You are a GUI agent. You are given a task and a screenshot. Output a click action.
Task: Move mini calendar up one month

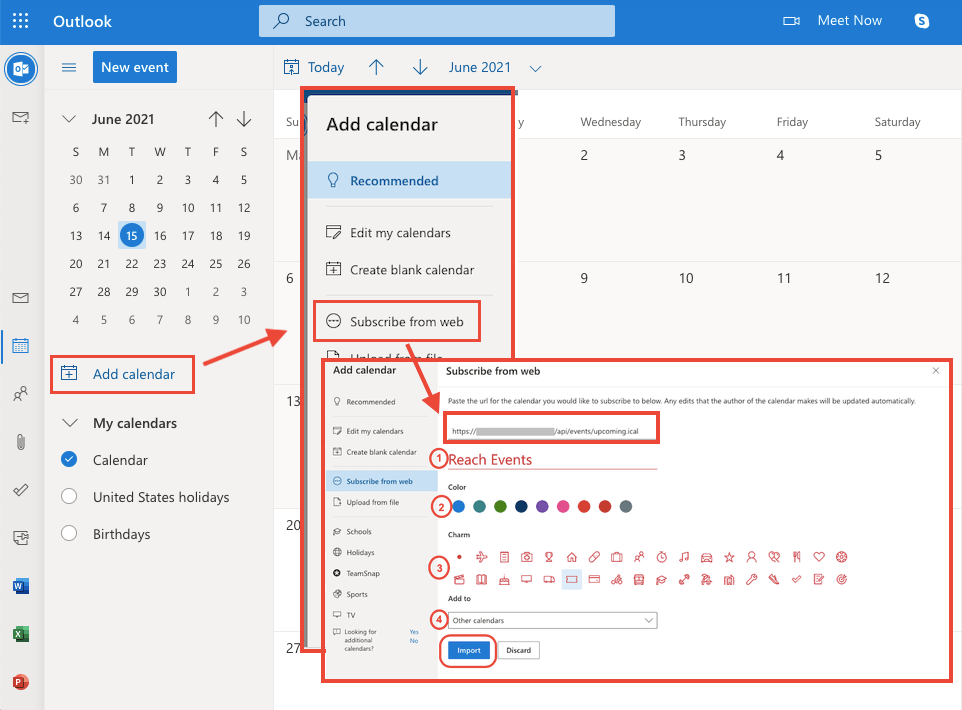coord(215,119)
